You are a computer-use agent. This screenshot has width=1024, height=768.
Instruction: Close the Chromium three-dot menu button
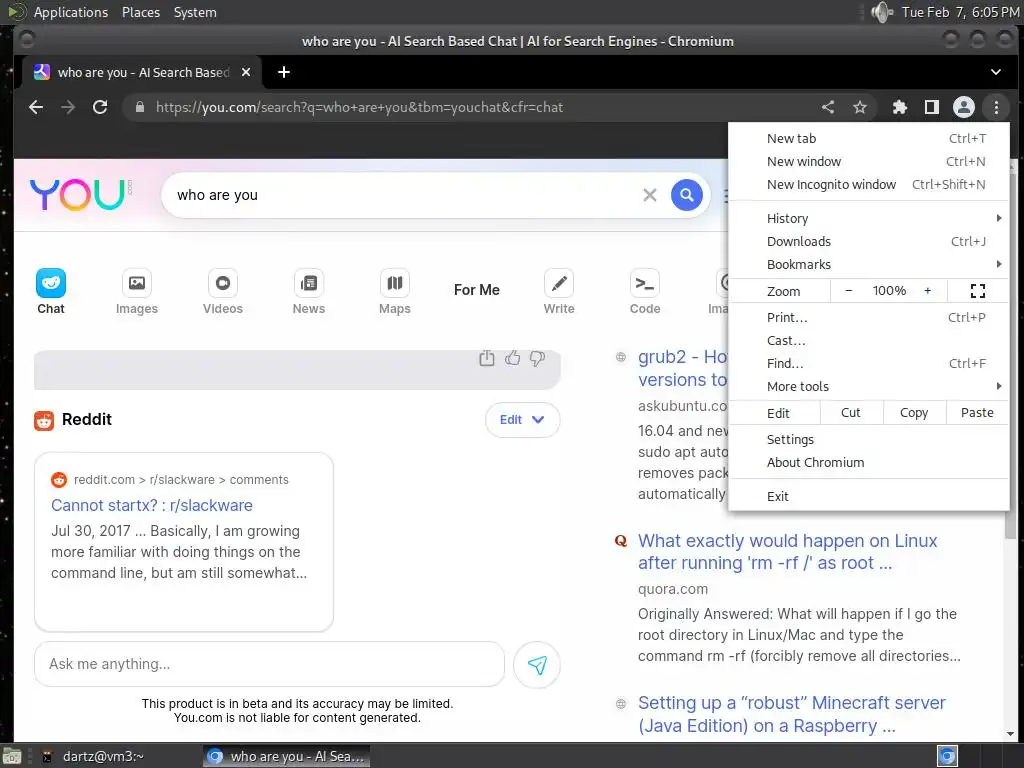[x=996, y=107]
